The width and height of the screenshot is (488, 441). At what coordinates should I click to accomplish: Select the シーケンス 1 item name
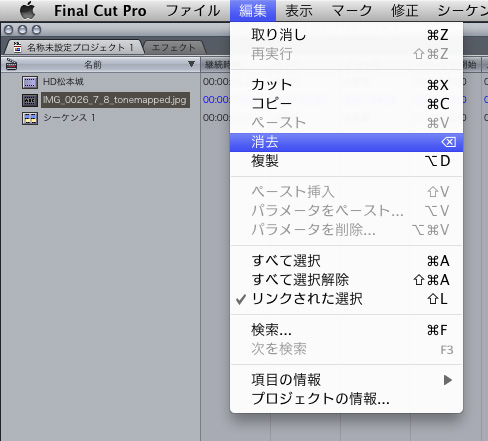coord(69,118)
